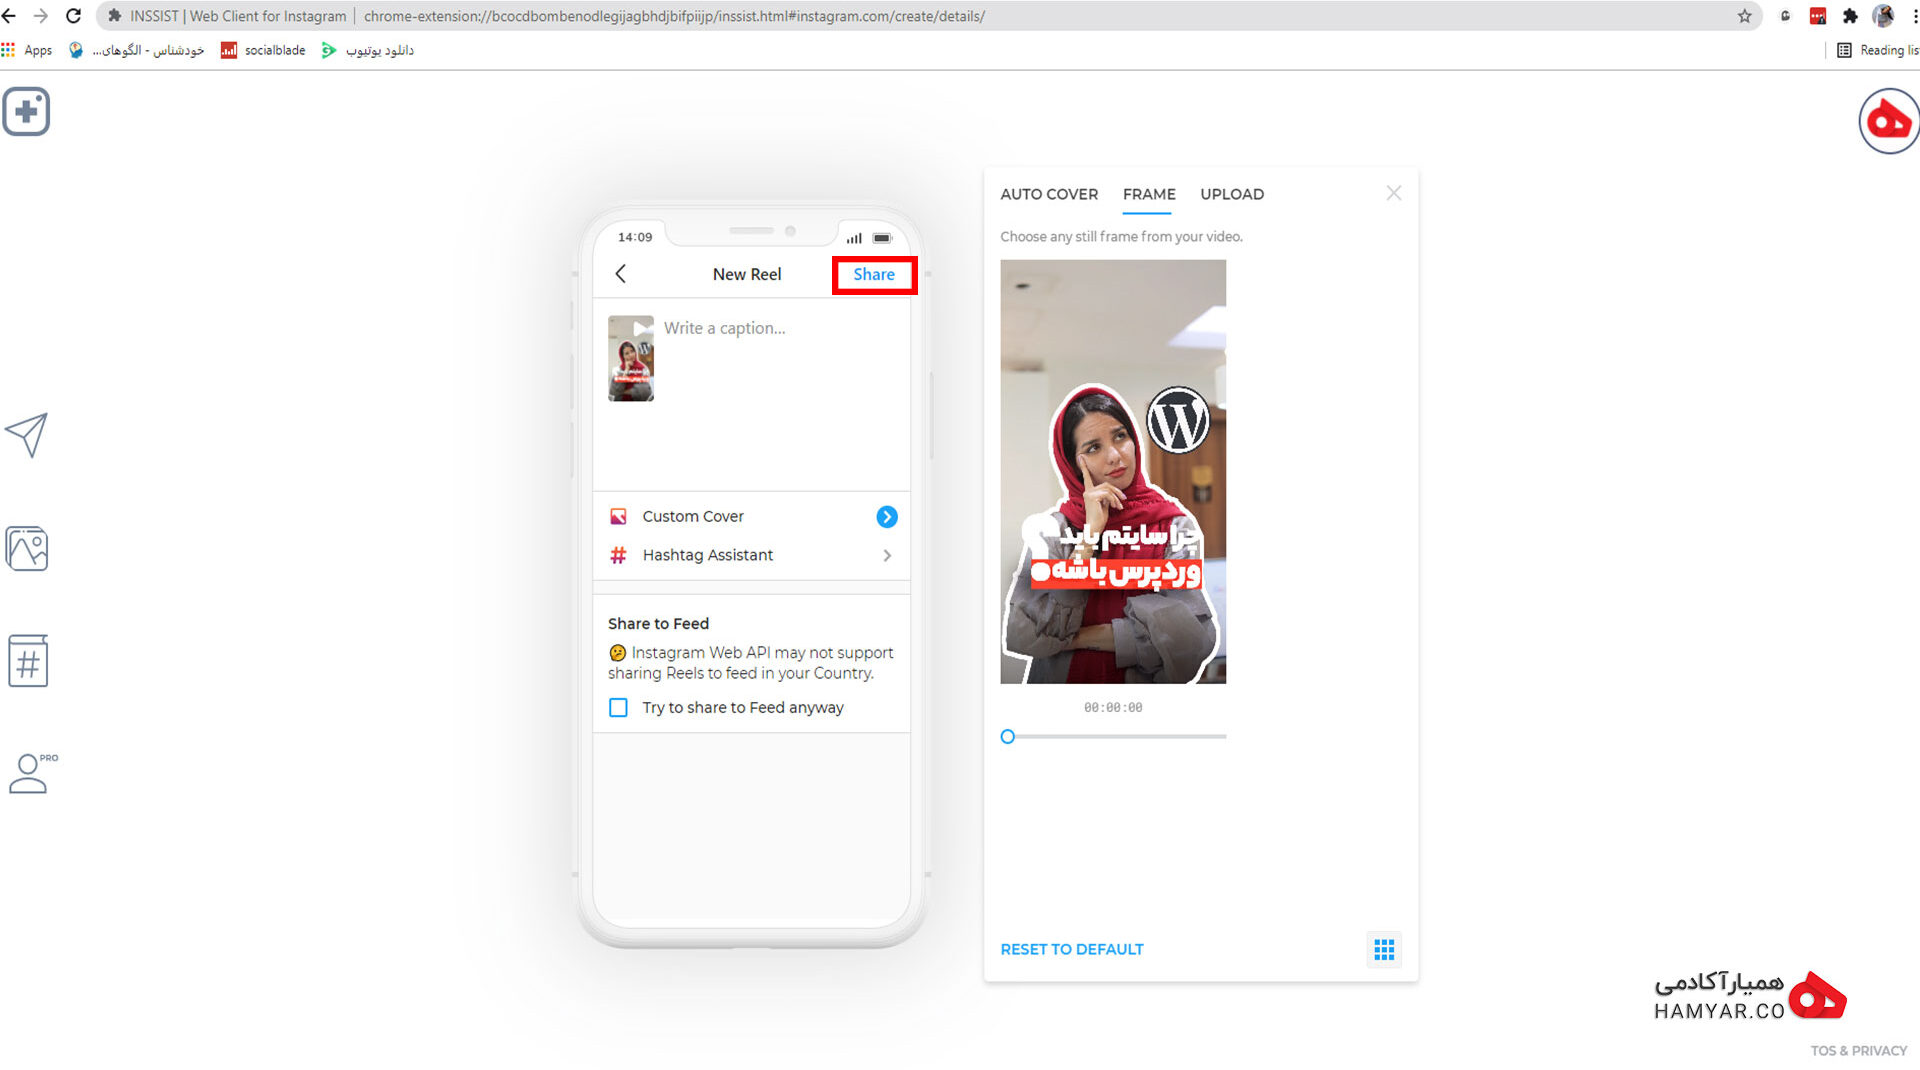Open Chrome extensions puzzle icon
The height and width of the screenshot is (1070, 1920).
point(1850,16)
